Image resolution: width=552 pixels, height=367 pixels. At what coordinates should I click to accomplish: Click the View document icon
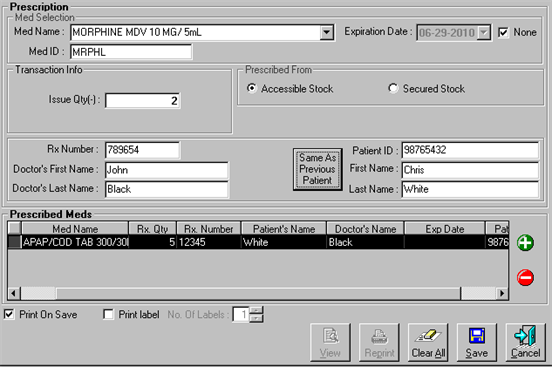tap(331, 336)
